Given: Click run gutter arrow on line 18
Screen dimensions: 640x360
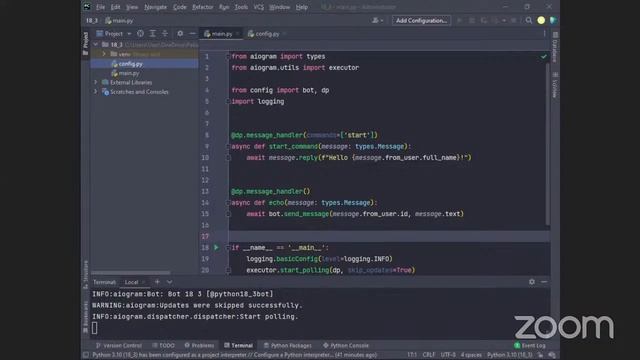Looking at the screenshot, I should pyautogui.click(x=216, y=247).
